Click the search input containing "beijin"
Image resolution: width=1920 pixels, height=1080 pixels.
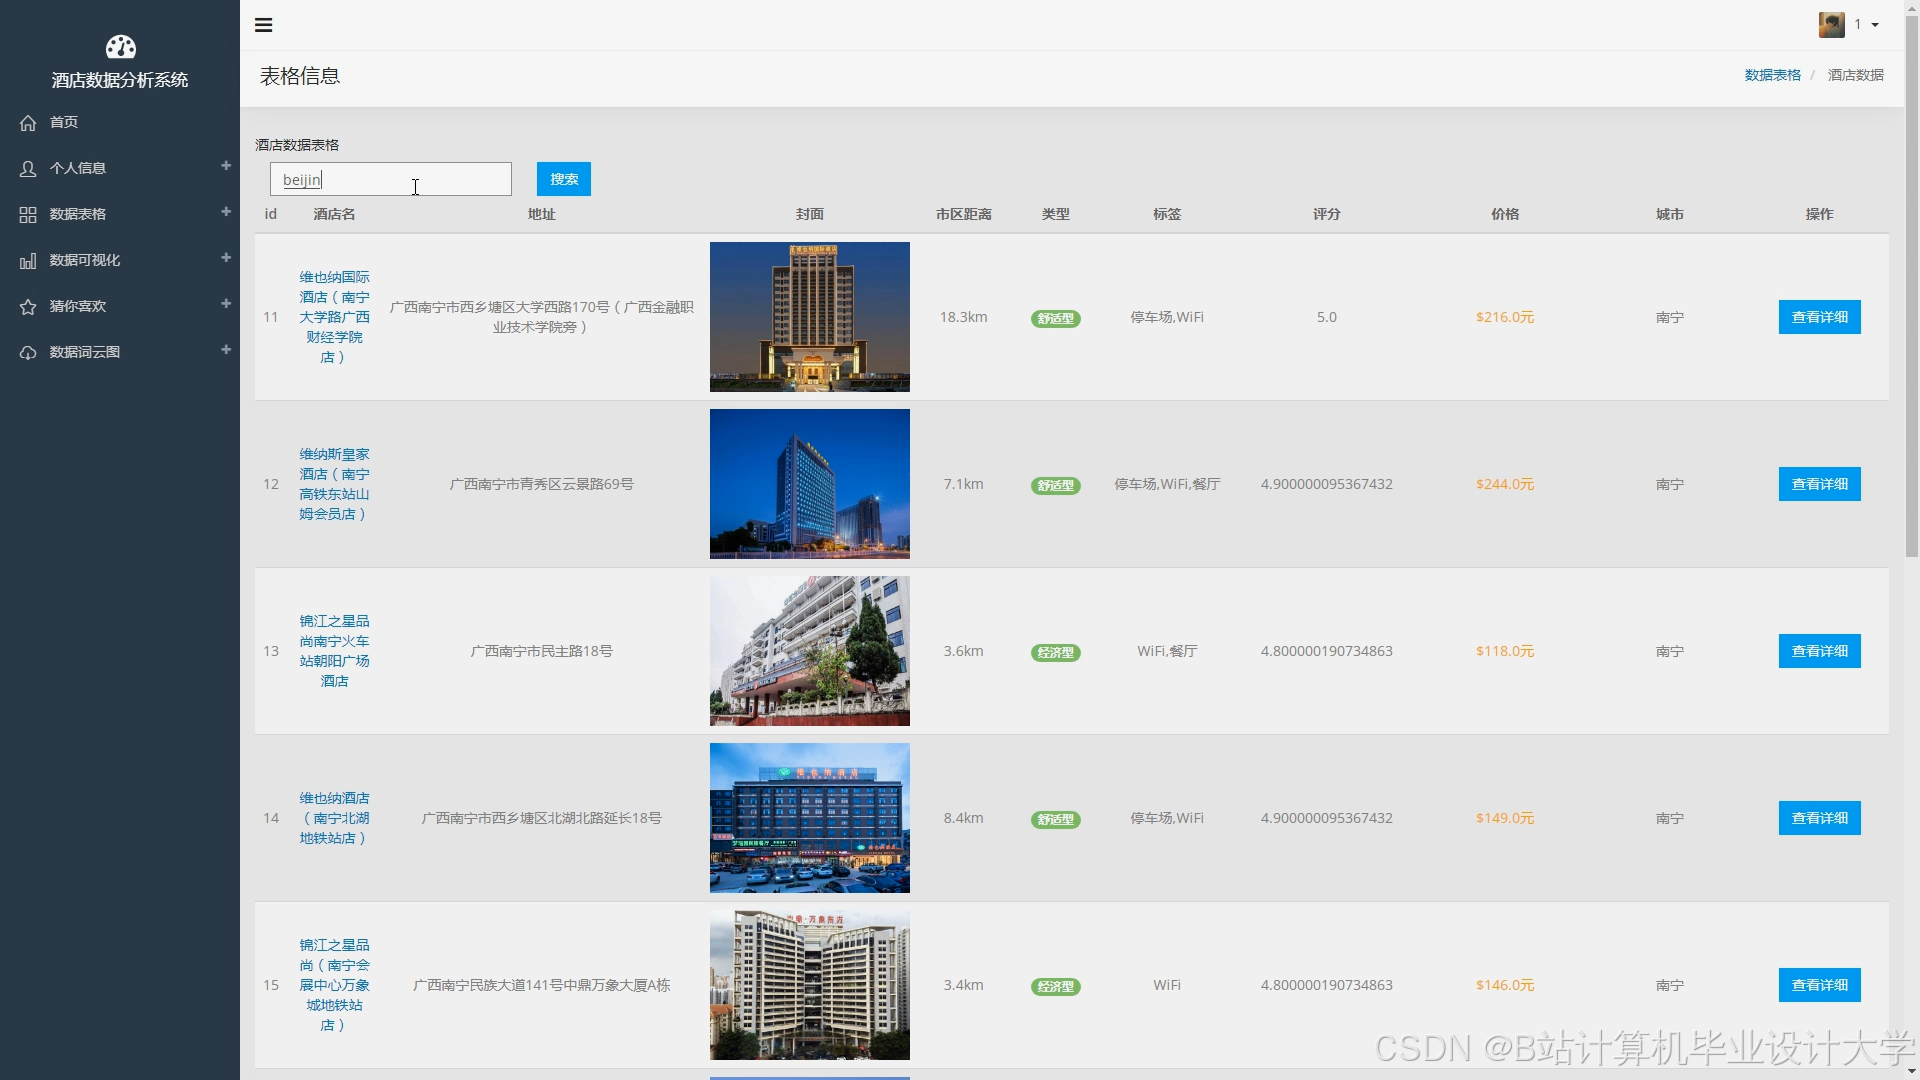pyautogui.click(x=390, y=179)
